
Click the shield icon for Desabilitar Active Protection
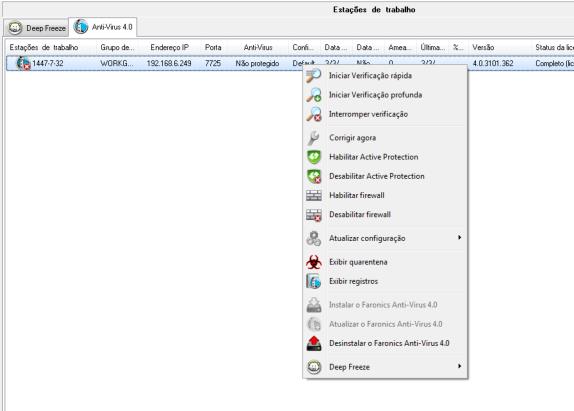314,176
